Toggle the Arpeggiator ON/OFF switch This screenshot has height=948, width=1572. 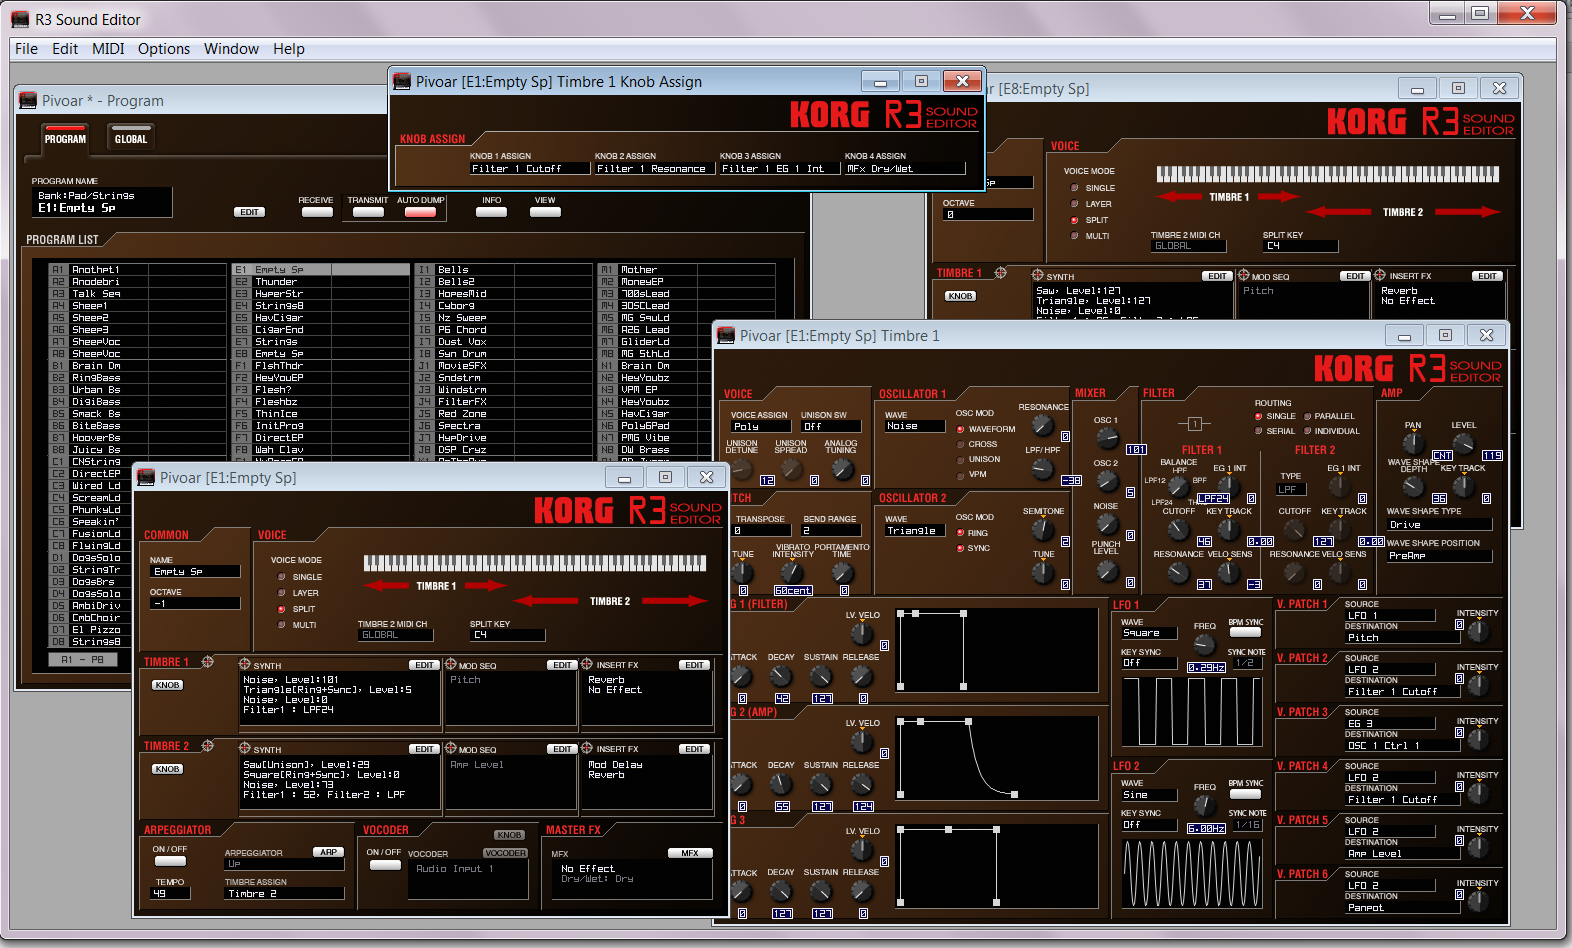(170, 861)
